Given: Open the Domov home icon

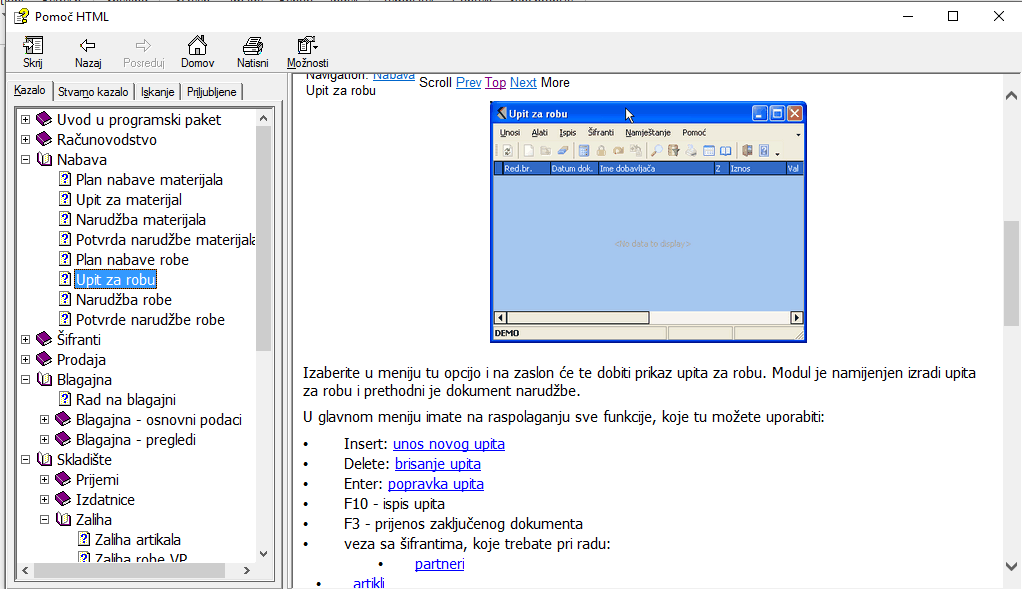Looking at the screenshot, I should point(197,46).
